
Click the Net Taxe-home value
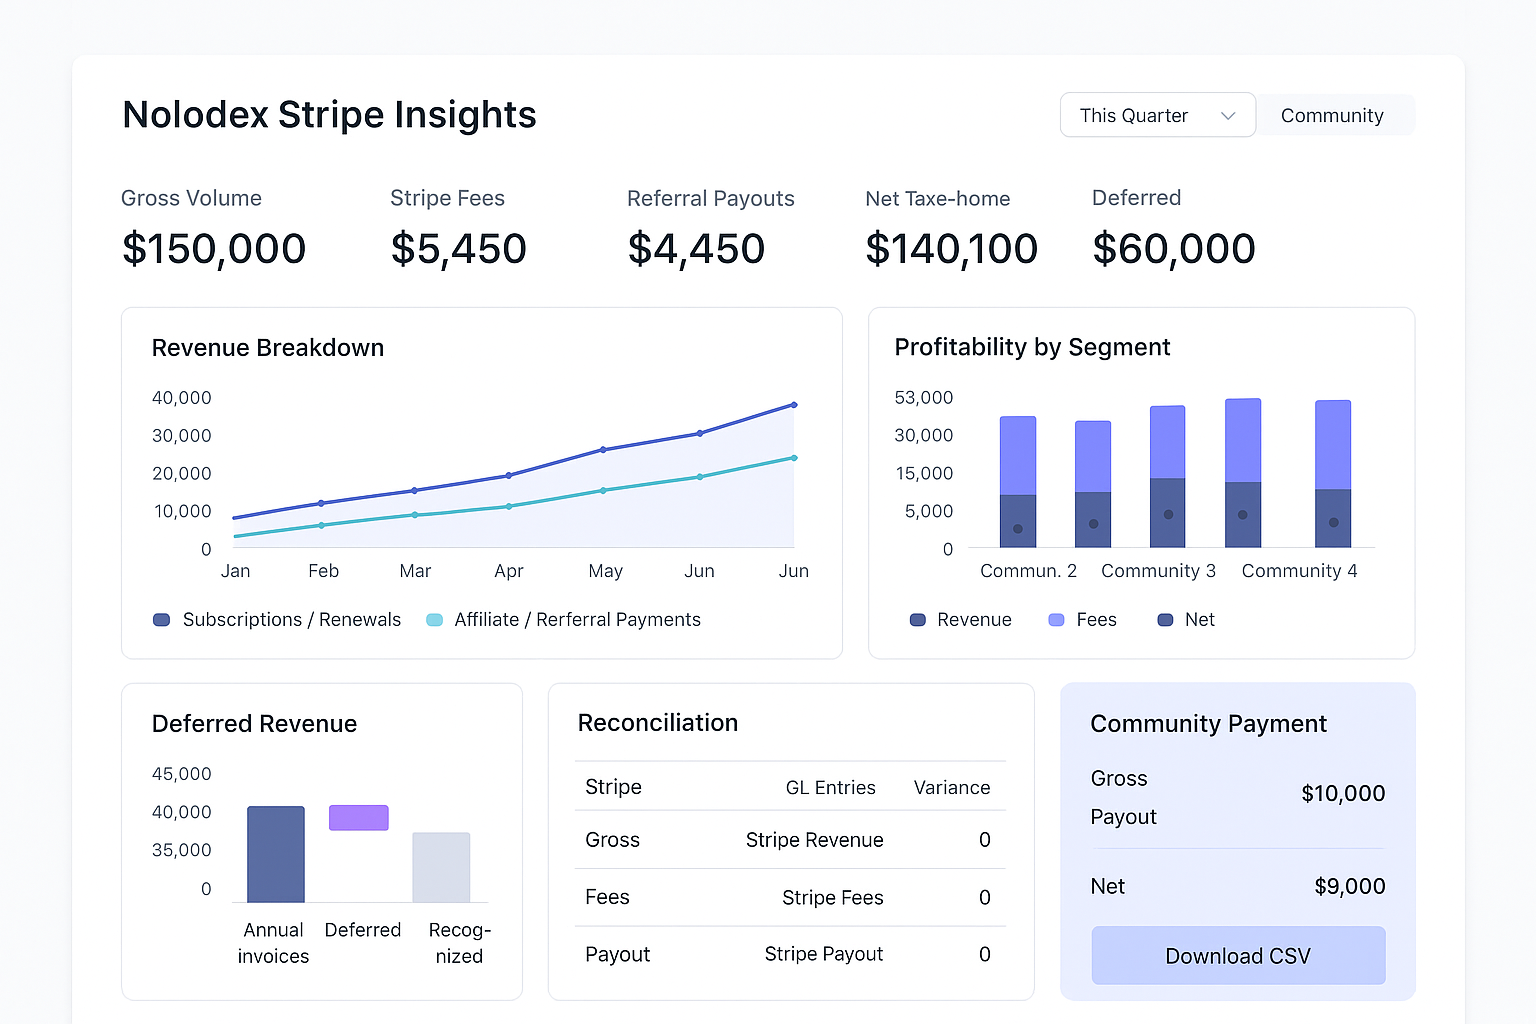[x=952, y=248]
